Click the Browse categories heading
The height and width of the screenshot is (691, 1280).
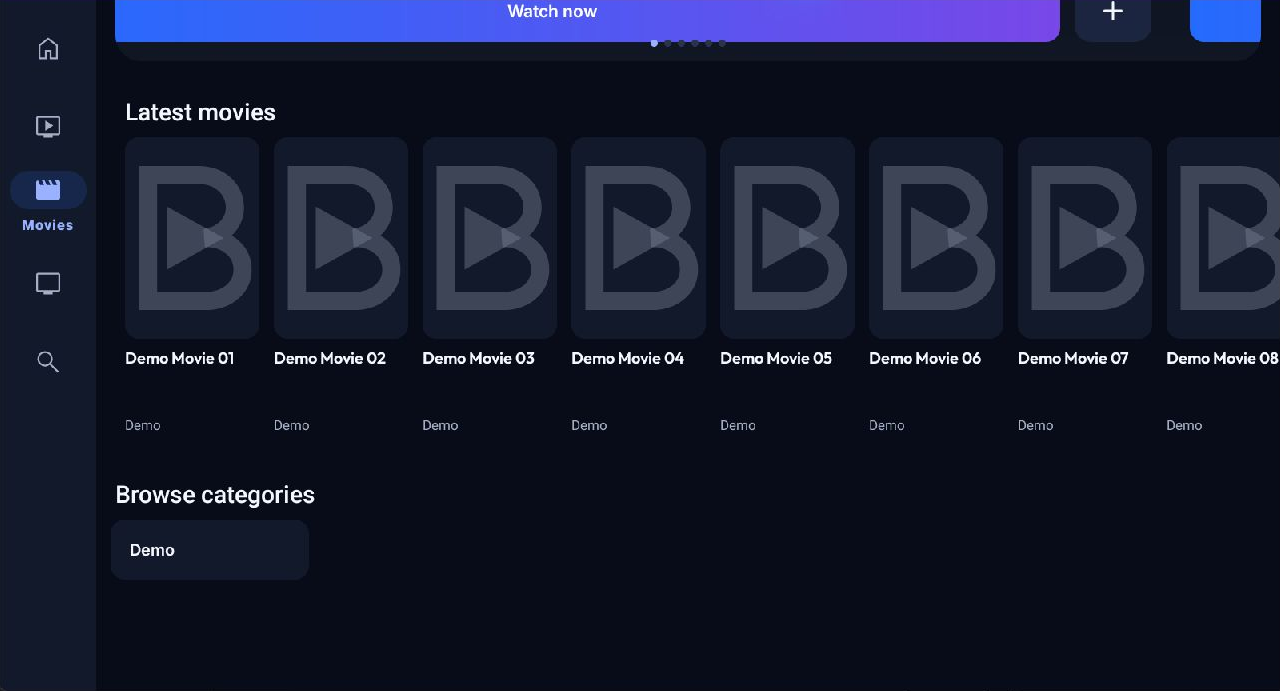215,495
